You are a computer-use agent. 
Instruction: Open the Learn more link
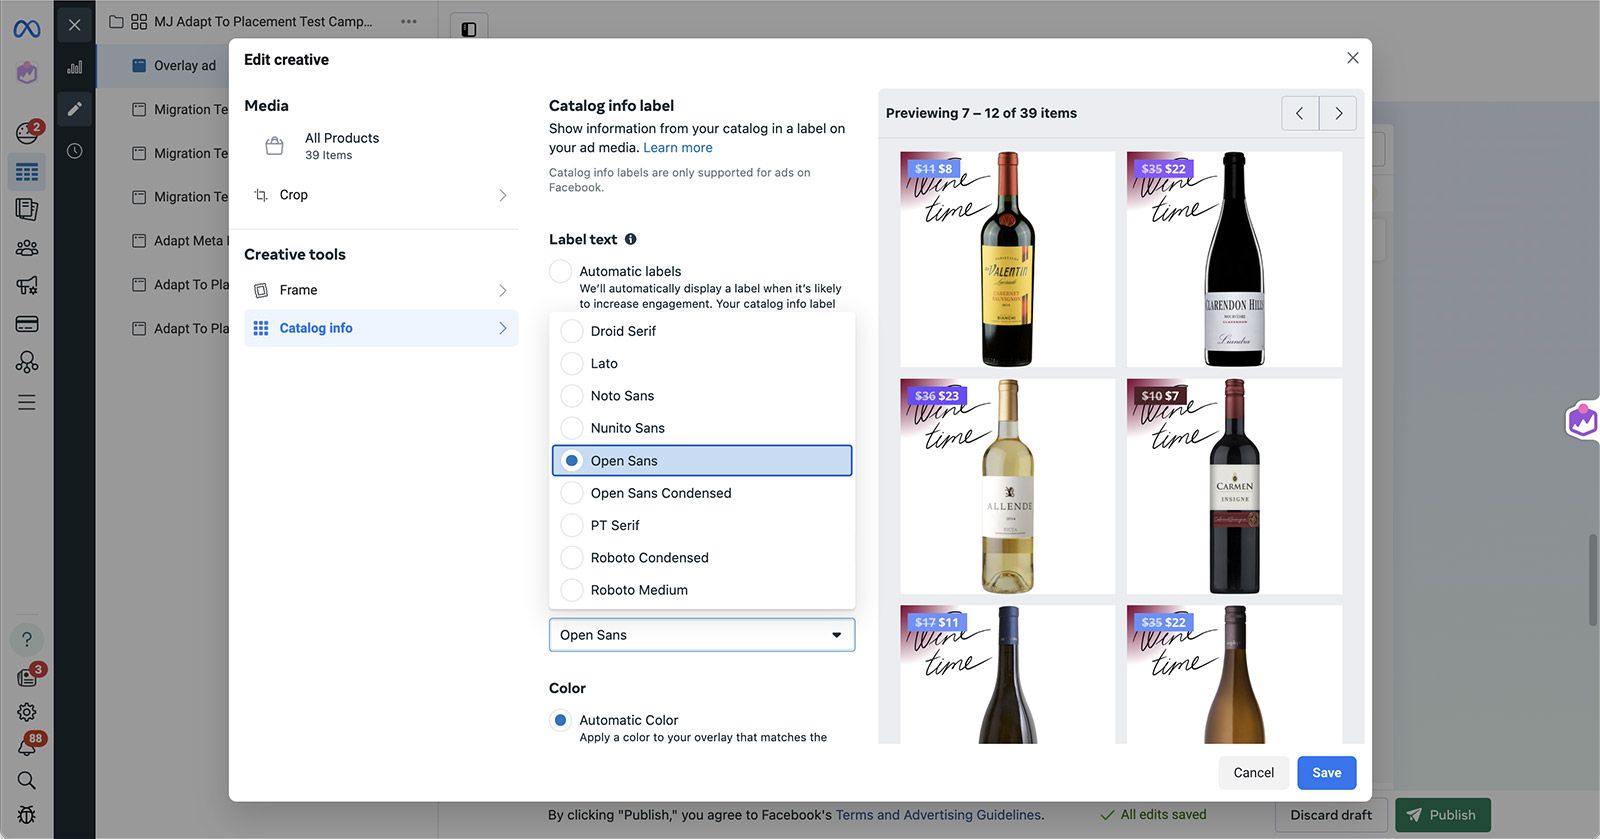coord(678,147)
